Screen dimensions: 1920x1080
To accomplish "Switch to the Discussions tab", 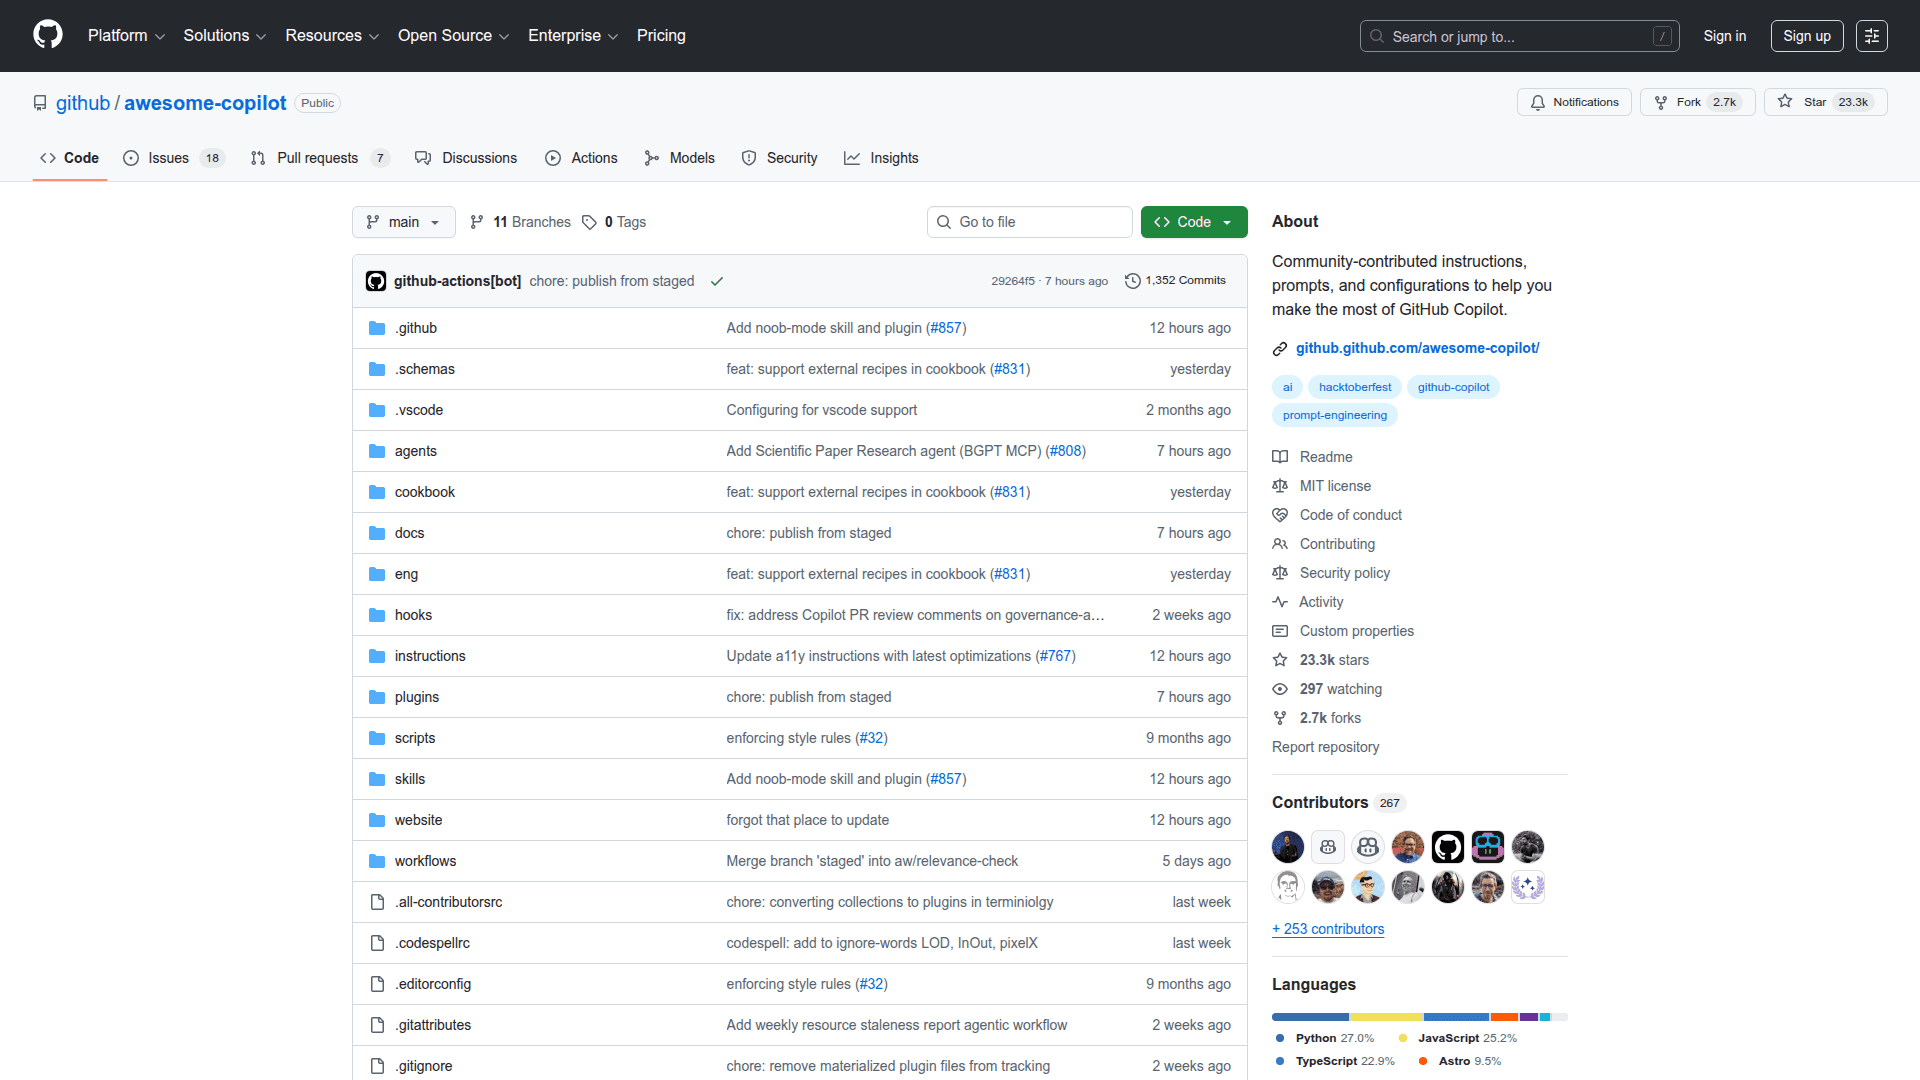I will (x=479, y=158).
